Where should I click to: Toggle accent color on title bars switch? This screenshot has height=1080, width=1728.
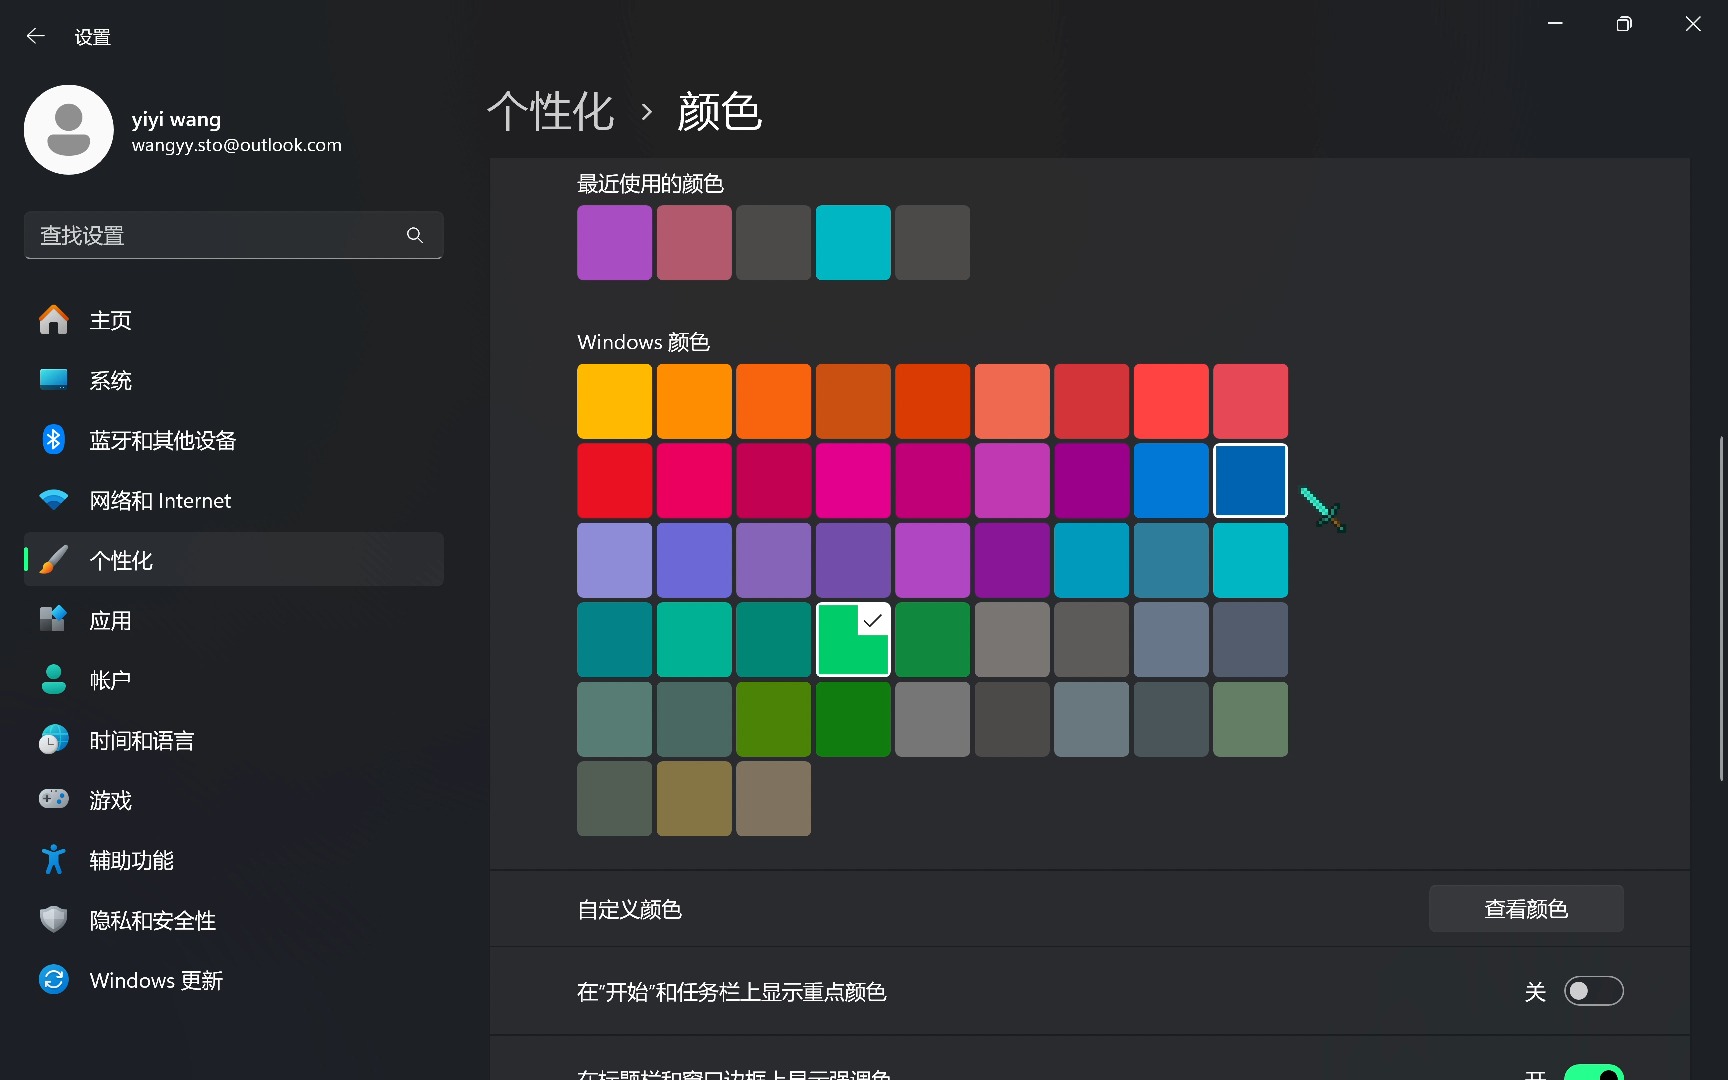1593,1072
